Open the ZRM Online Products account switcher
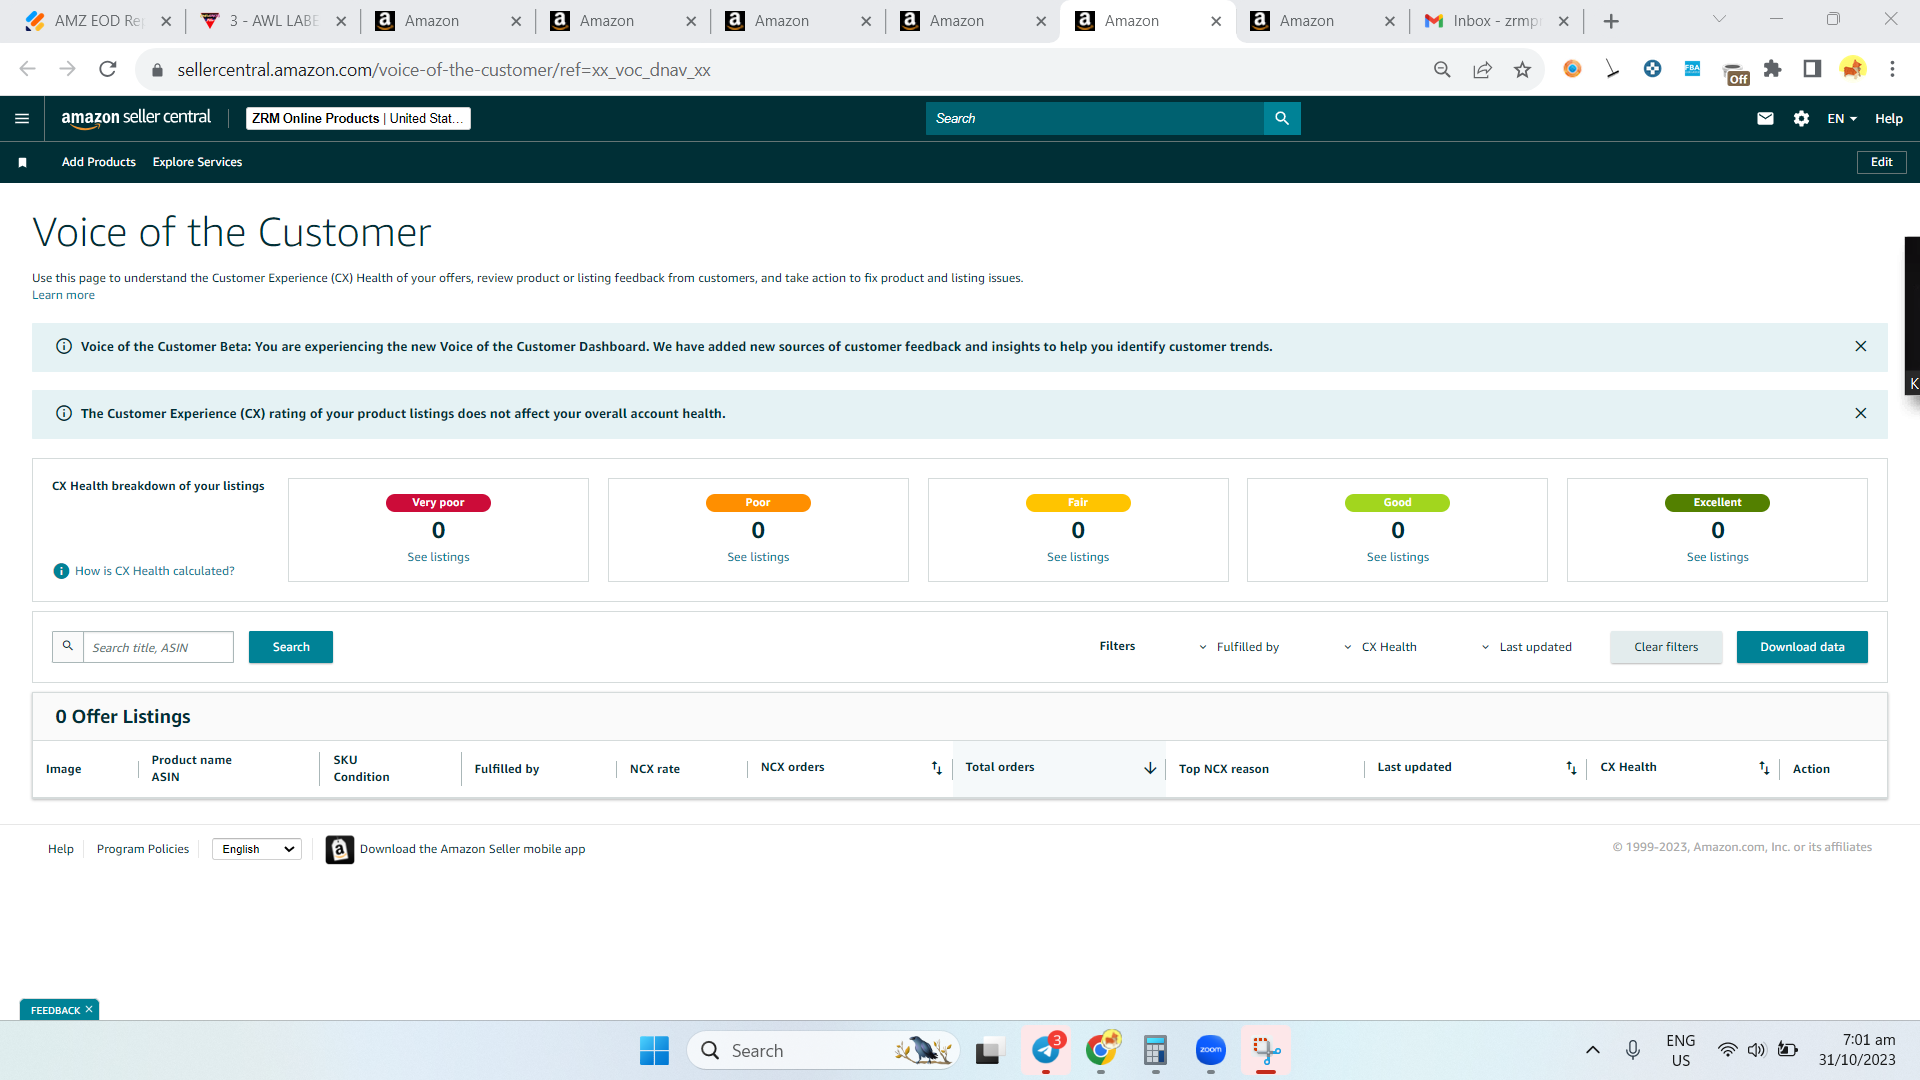1920x1080 pixels. pos(358,118)
